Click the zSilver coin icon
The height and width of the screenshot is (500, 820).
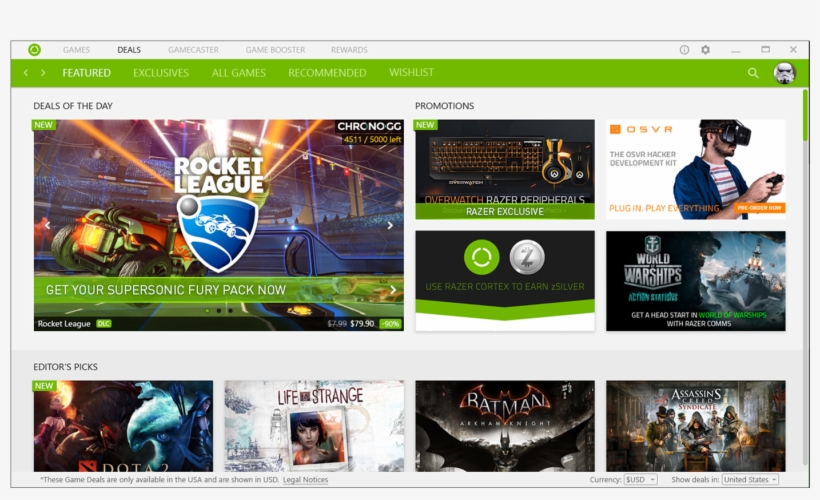[x=527, y=257]
